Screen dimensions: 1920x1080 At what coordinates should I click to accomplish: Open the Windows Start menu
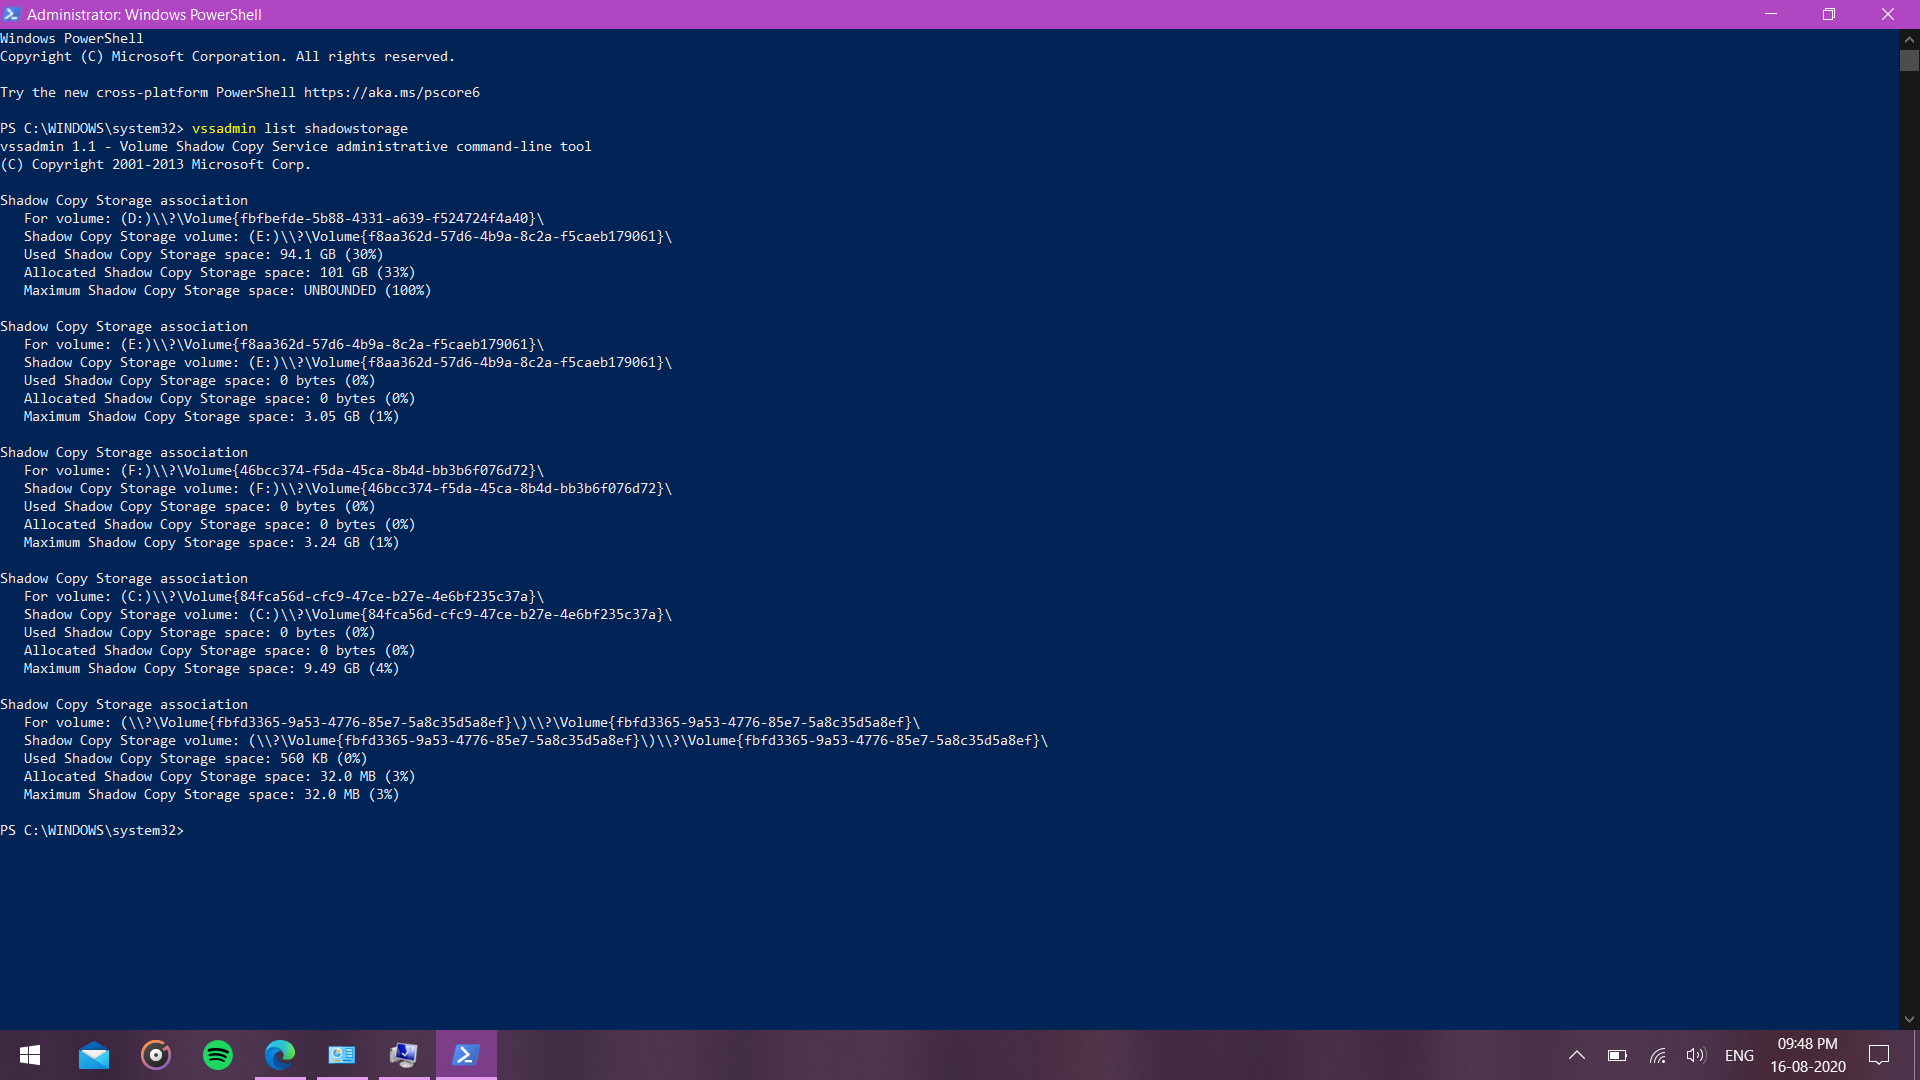(30, 1055)
